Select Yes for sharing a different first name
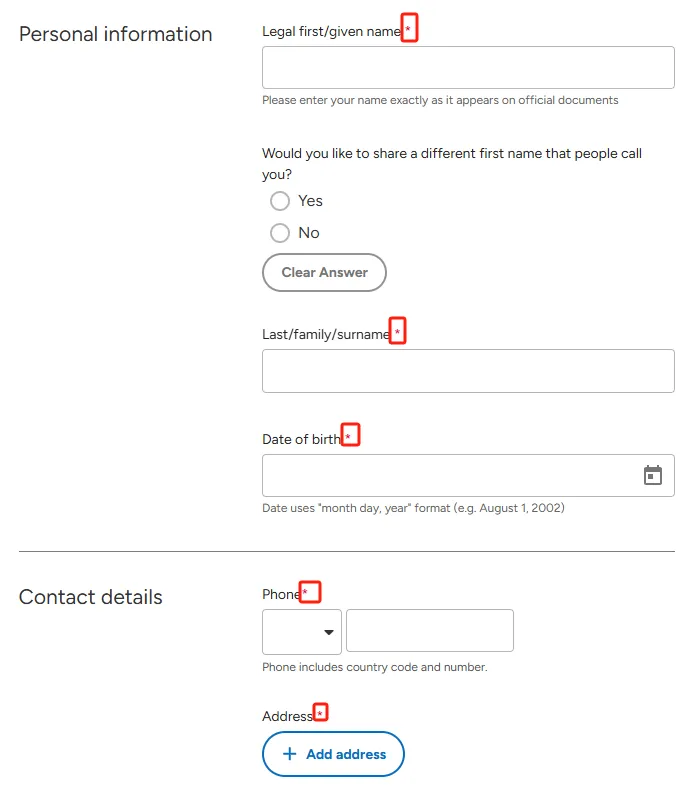This screenshot has height=796, width=696. click(x=280, y=201)
